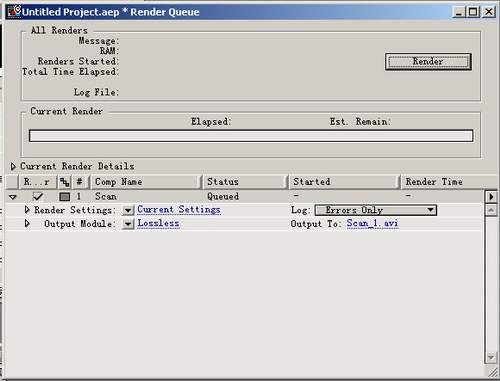Minimize the Render Queue window

point(459,12)
